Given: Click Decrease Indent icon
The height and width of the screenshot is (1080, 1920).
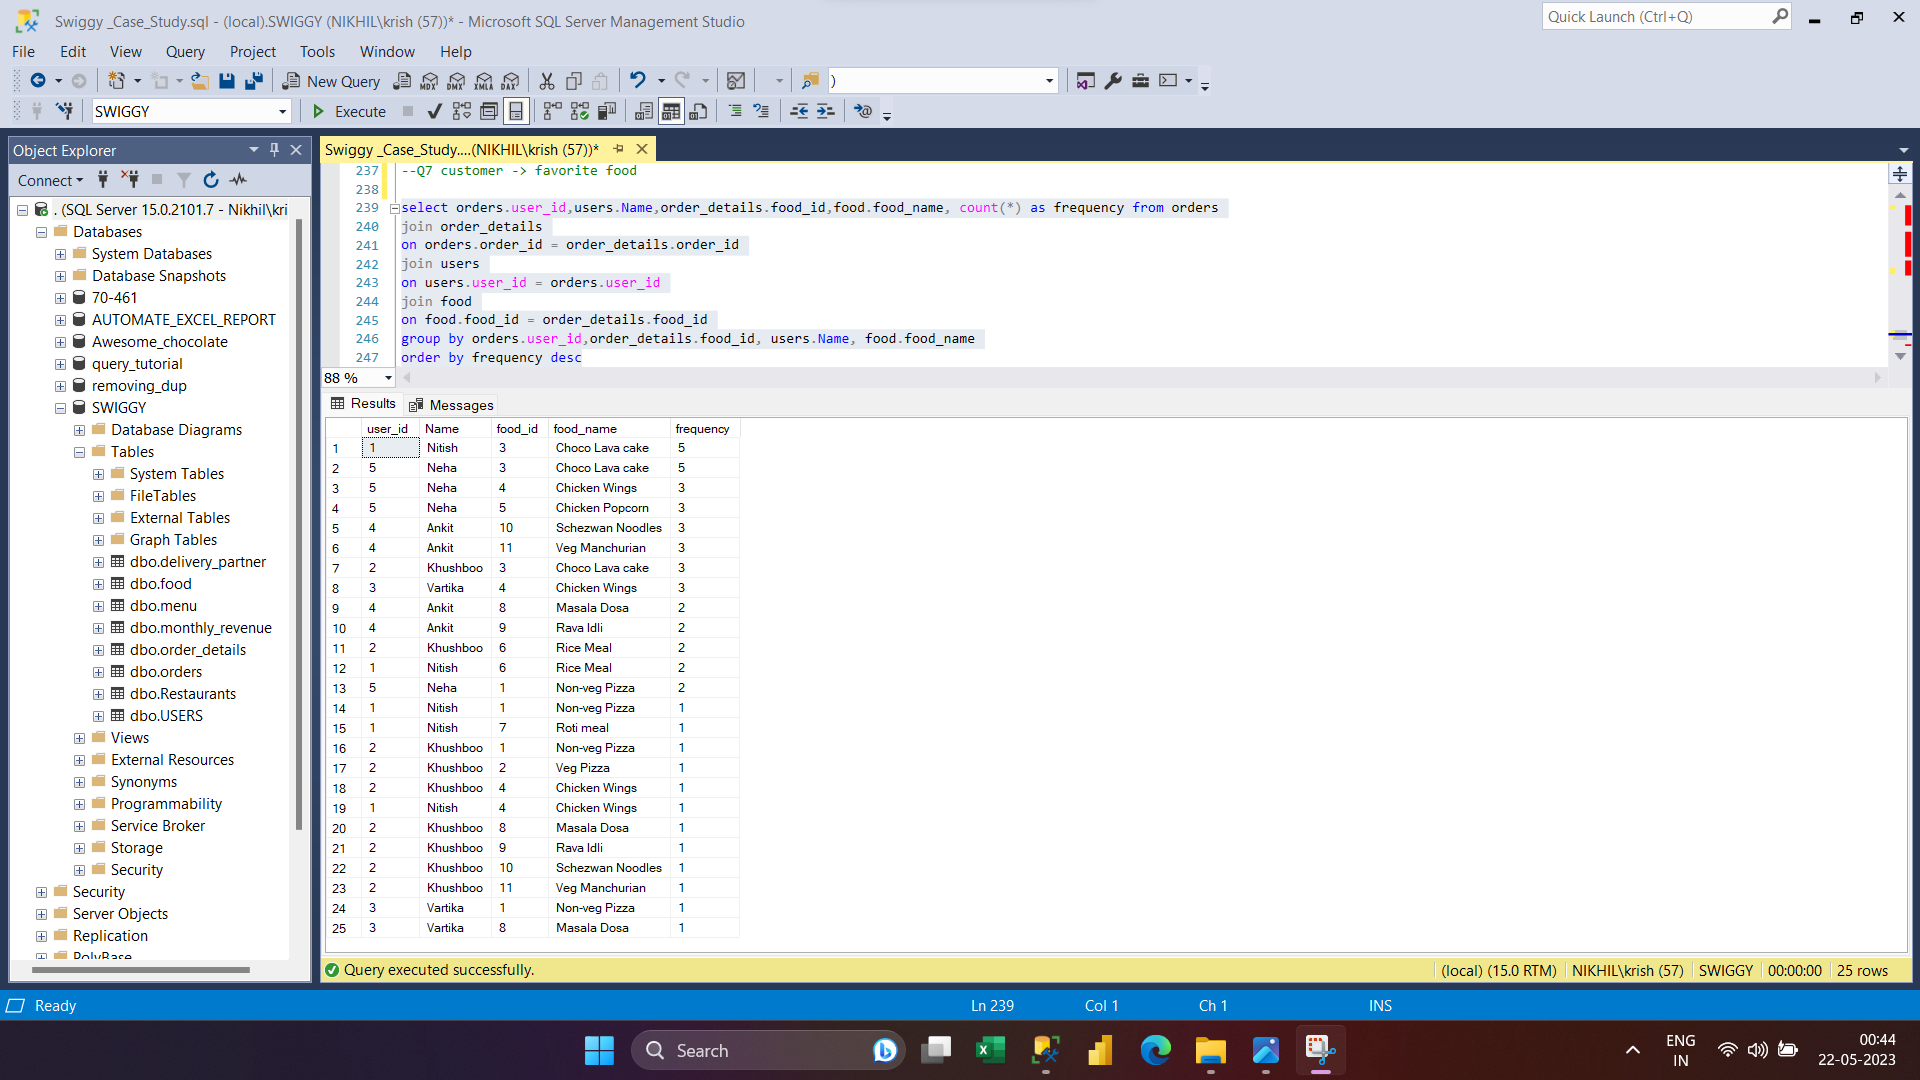Looking at the screenshot, I should pos(799,111).
